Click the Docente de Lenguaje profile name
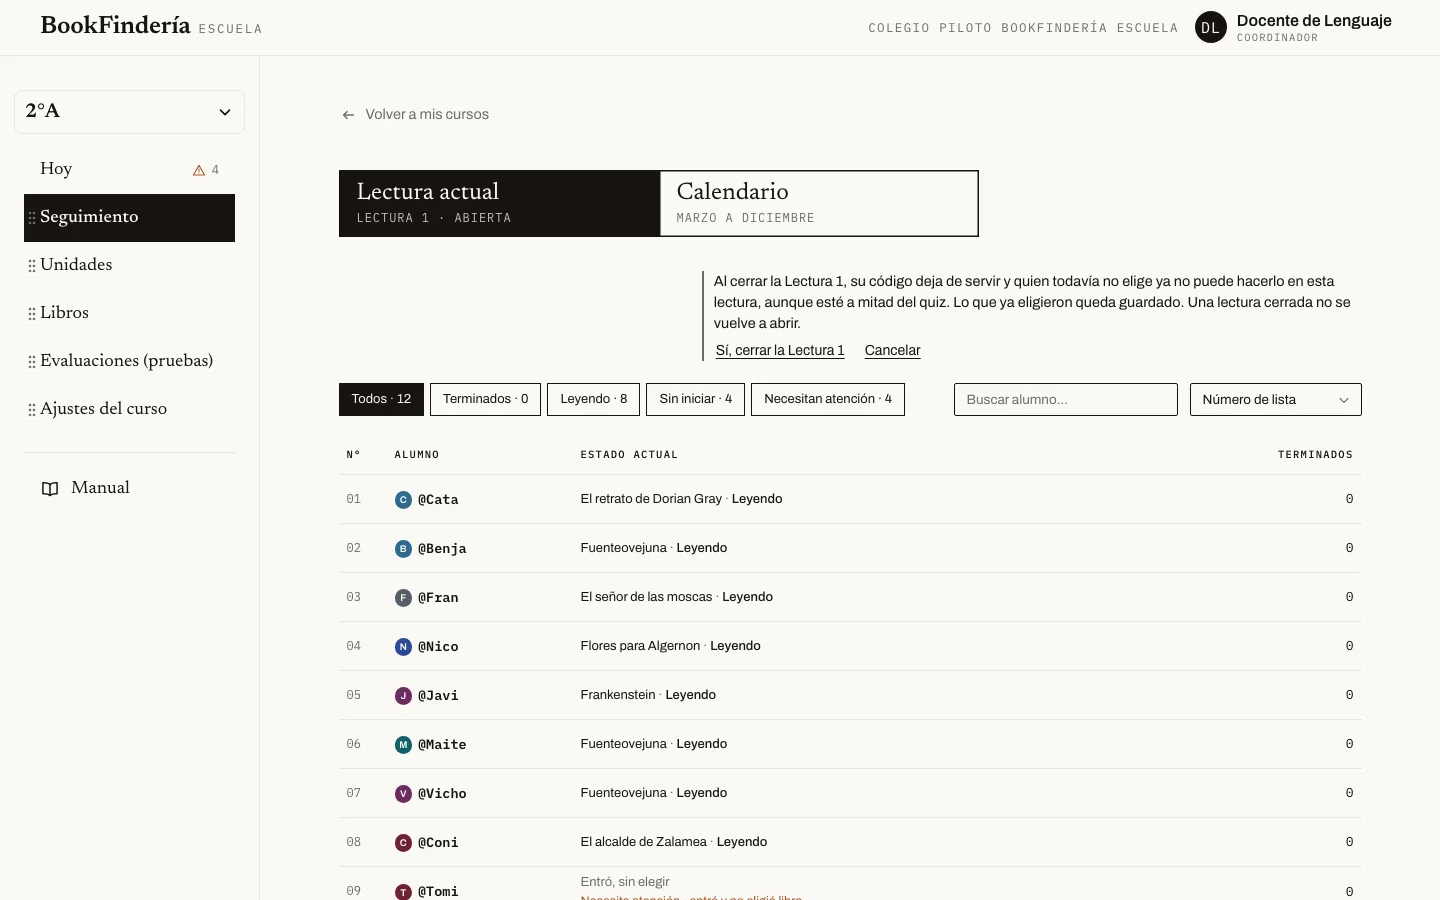The image size is (1440, 900). pyautogui.click(x=1314, y=21)
